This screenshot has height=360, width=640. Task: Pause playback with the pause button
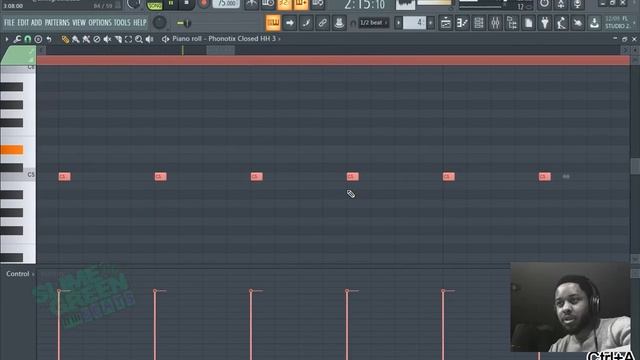(x=171, y=4)
